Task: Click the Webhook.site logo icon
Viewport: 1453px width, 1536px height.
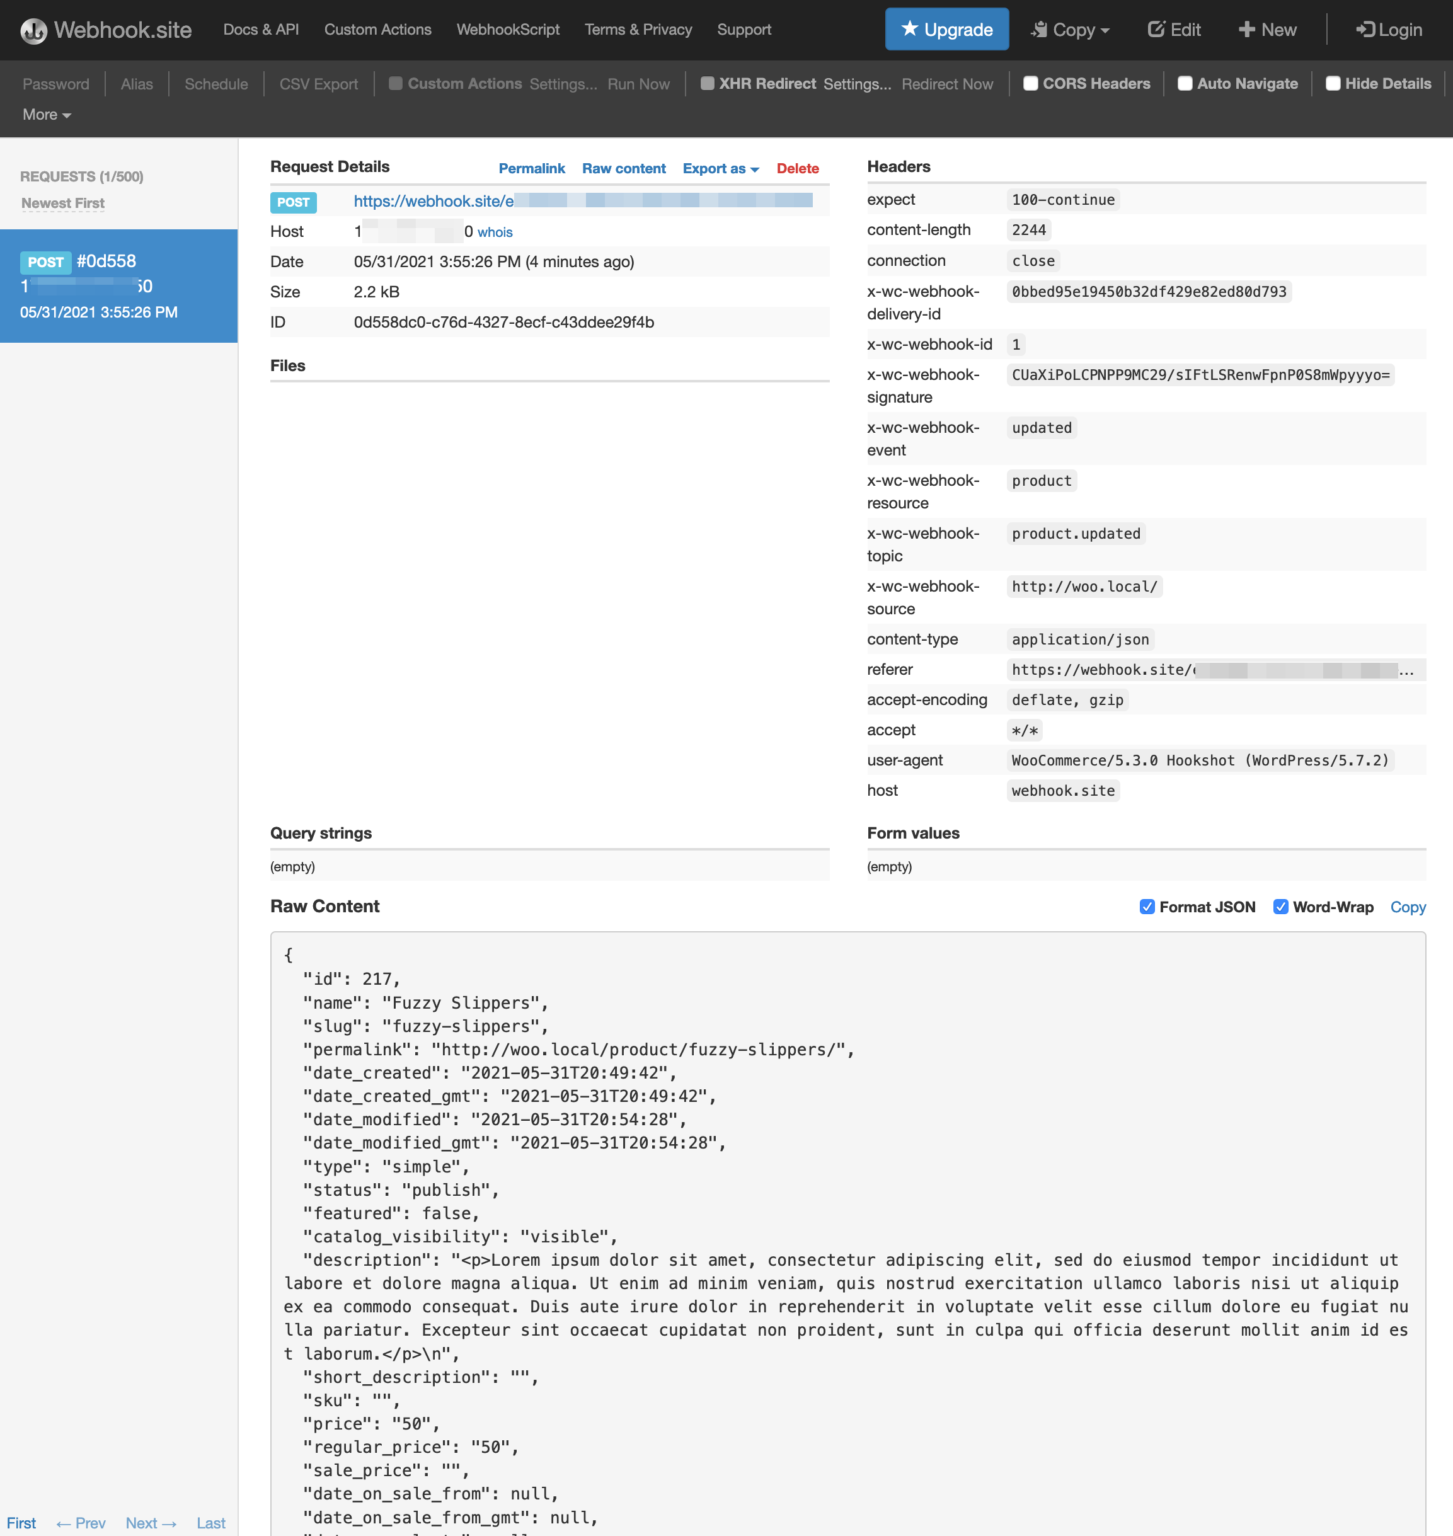Action: coord(34,29)
